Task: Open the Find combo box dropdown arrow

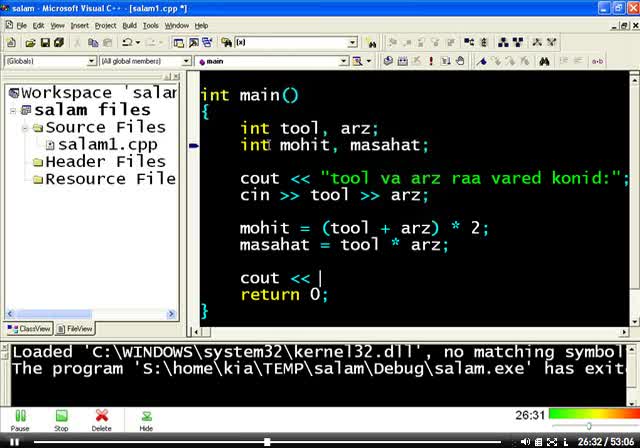Action: coord(353,42)
